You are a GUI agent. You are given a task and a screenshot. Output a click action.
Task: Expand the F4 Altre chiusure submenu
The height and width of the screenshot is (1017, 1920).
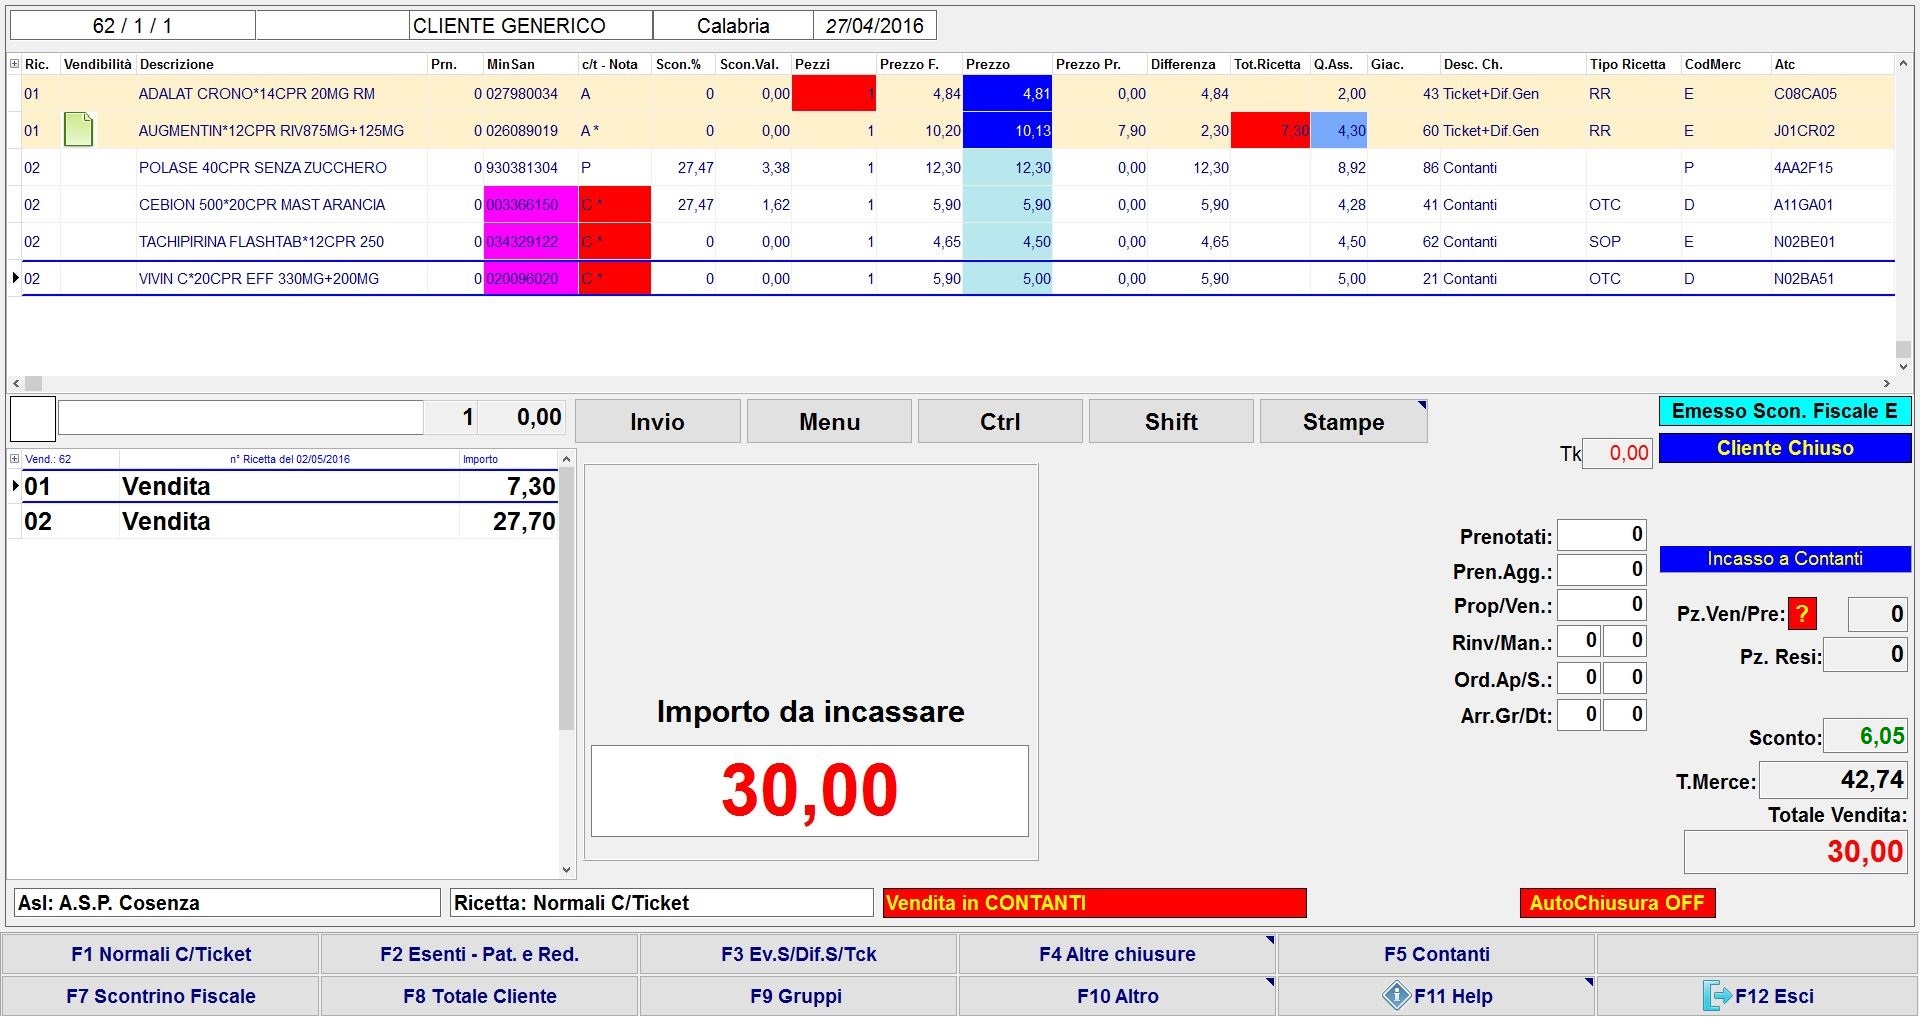[x=1269, y=941]
